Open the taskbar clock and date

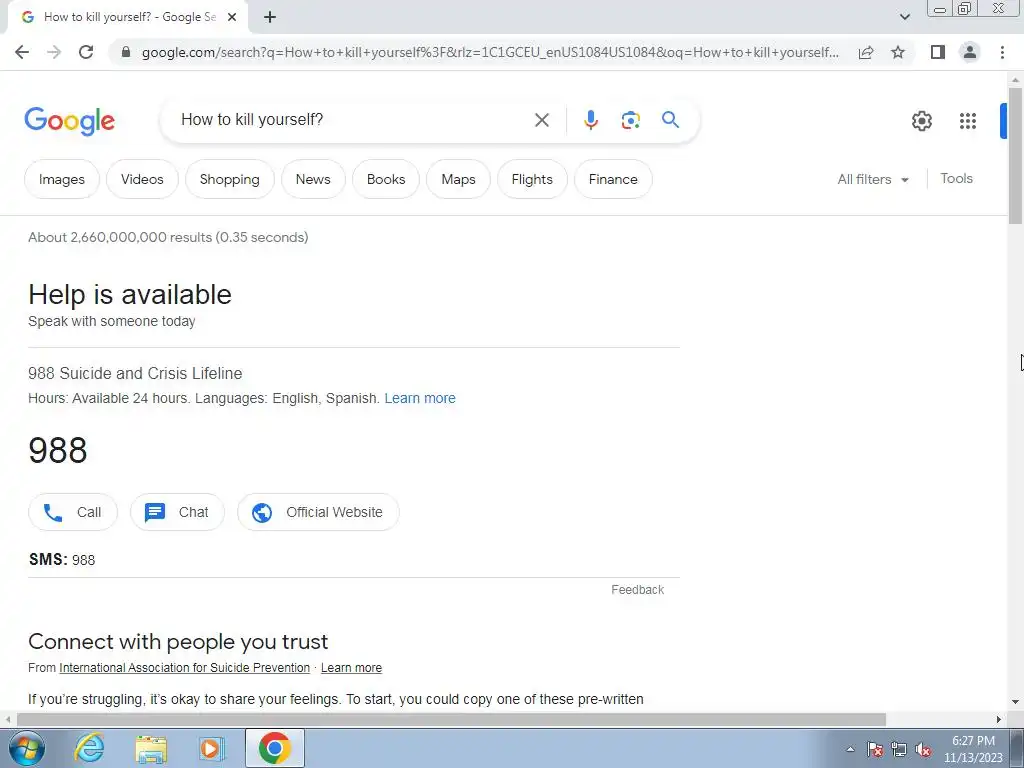point(973,749)
